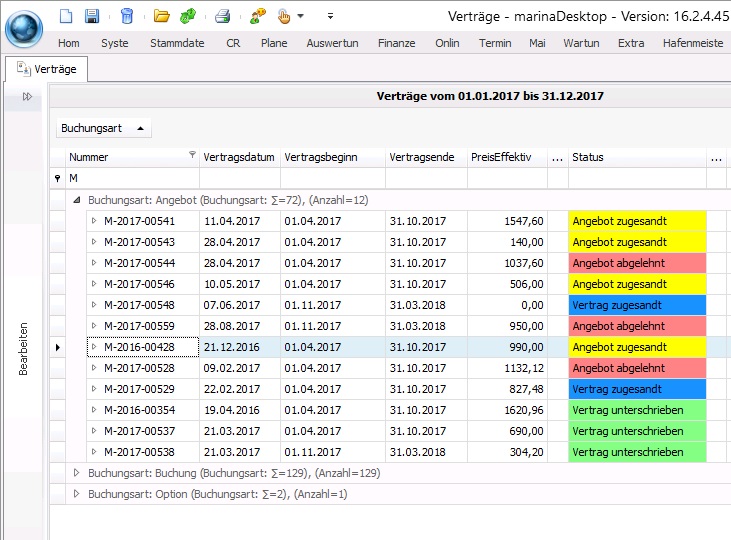The image size is (731, 540).
Task: Click the trash bin delete icon
Action: click(x=126, y=16)
